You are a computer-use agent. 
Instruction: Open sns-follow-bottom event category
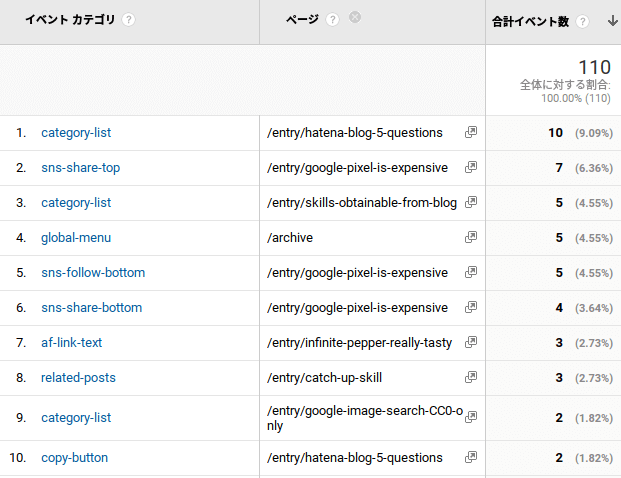[x=93, y=272]
